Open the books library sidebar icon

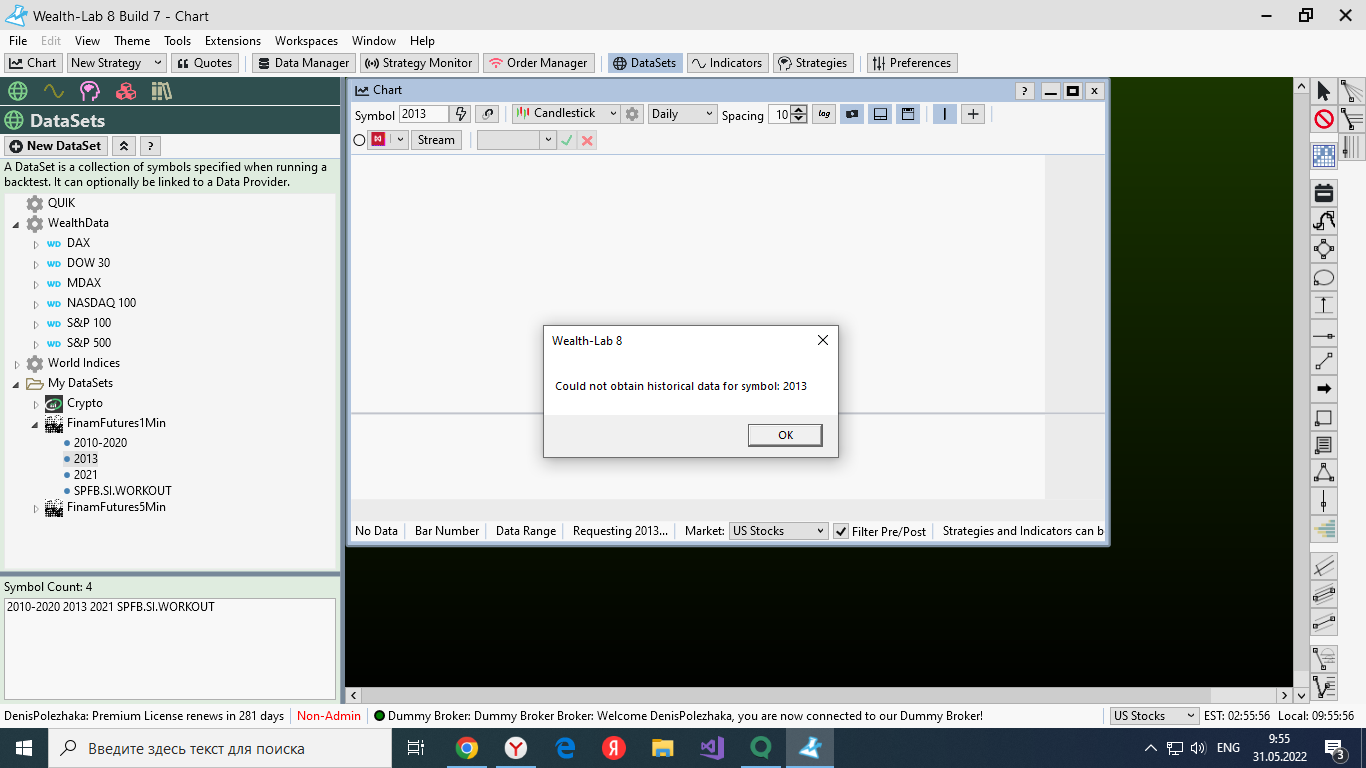coord(162,91)
